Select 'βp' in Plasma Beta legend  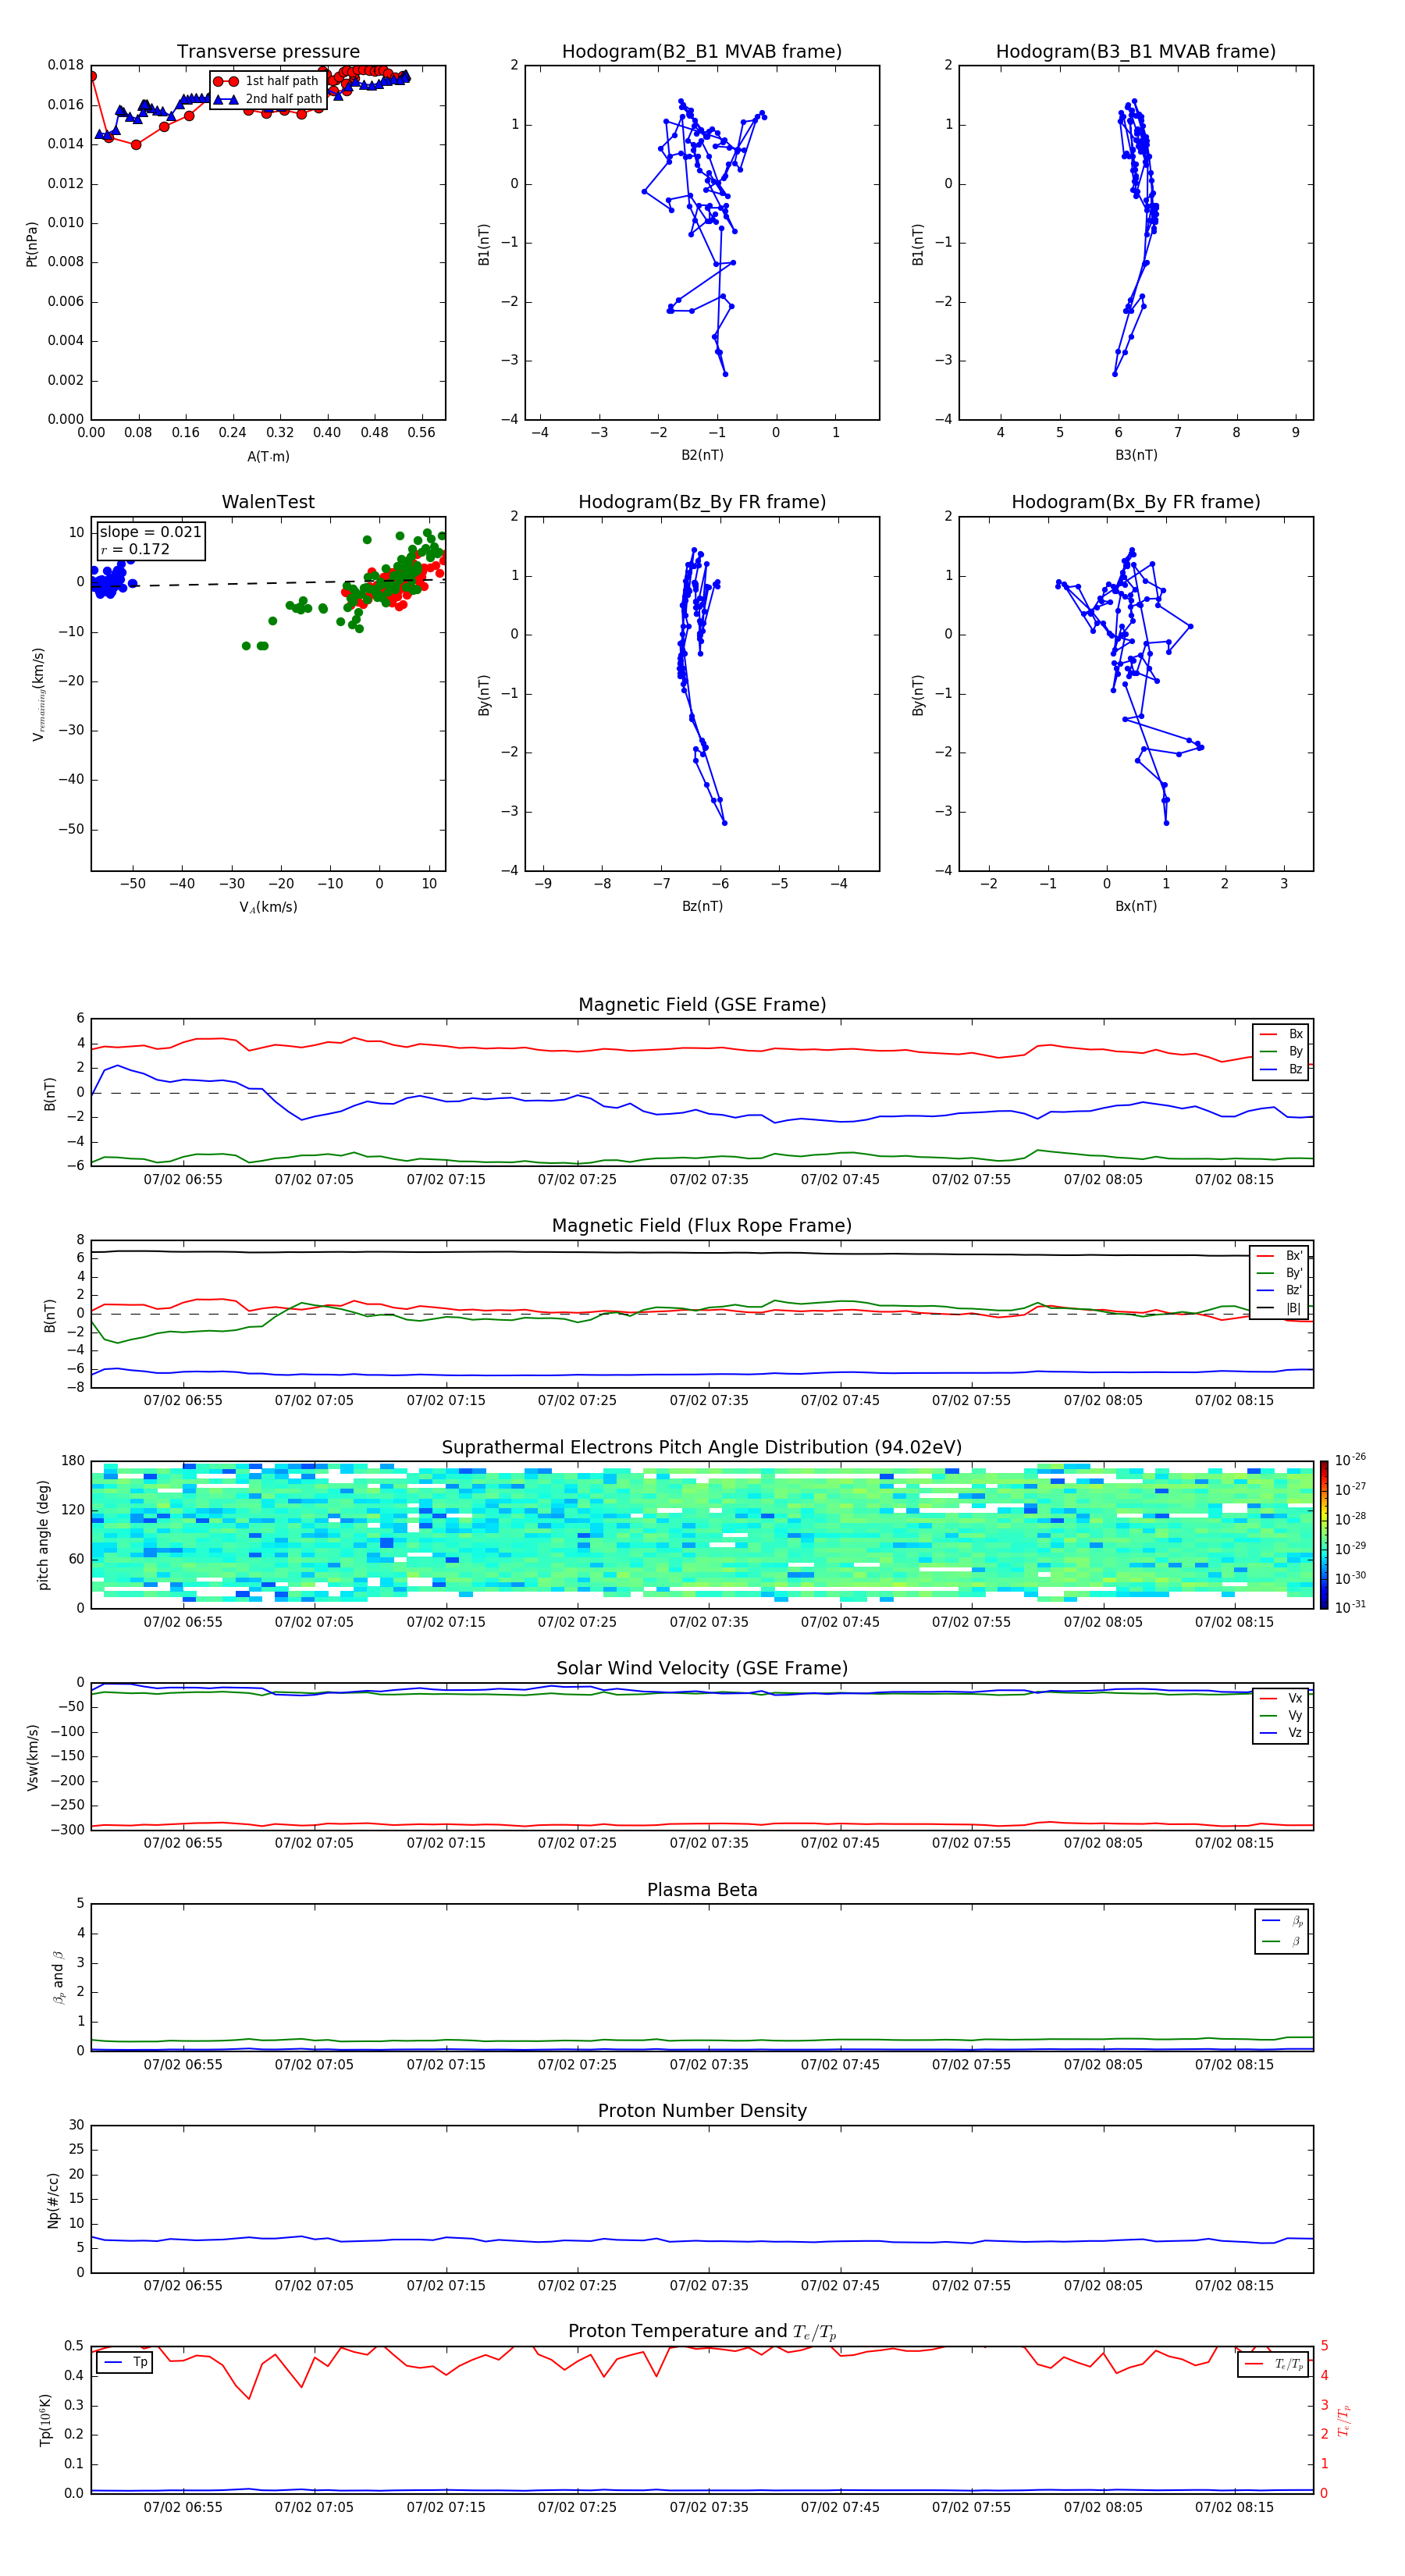point(1283,1921)
